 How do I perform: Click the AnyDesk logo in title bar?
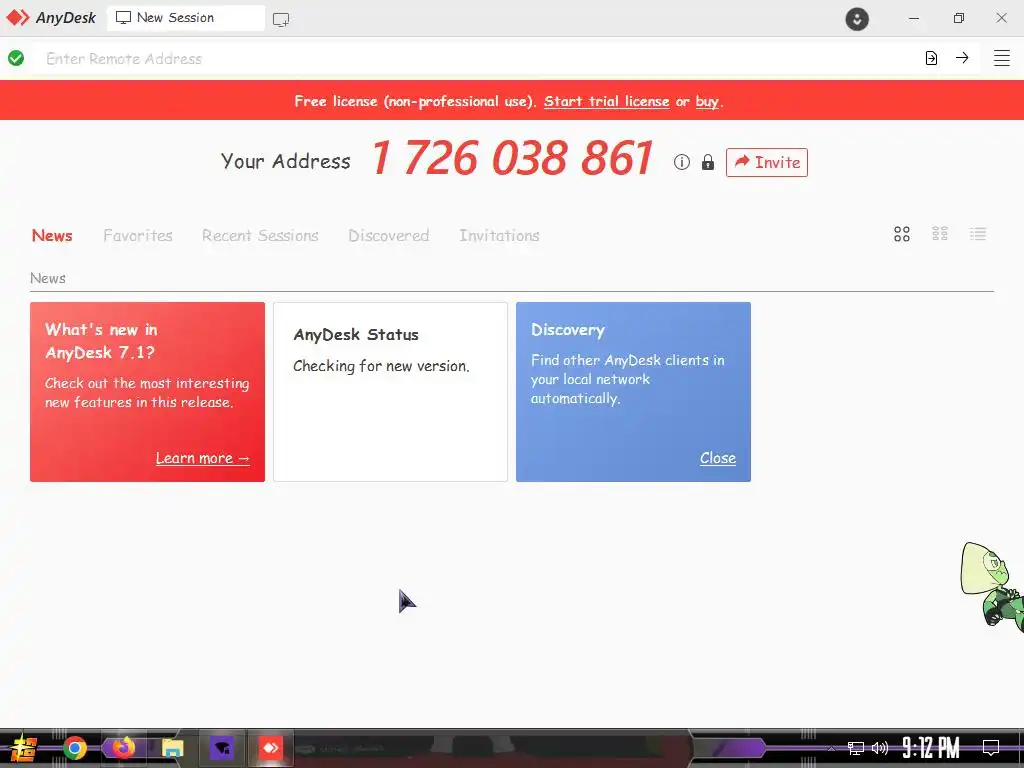click(51, 18)
